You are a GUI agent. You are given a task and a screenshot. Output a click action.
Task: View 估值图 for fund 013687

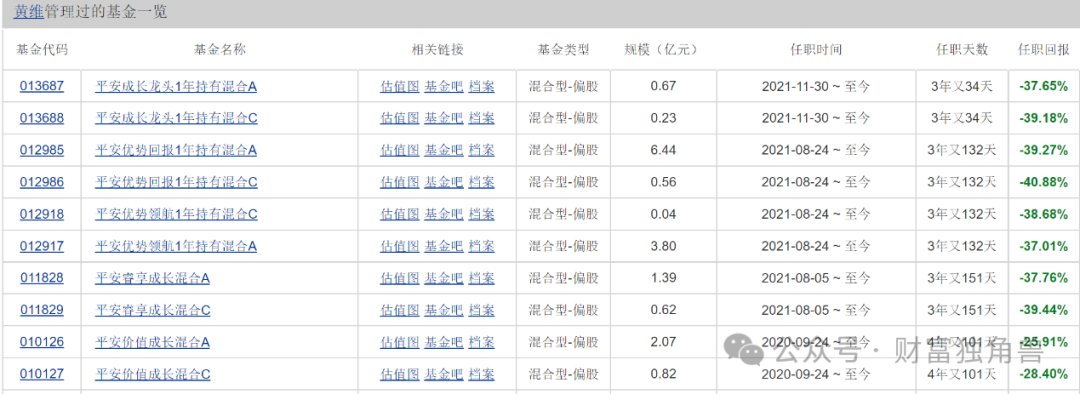click(399, 86)
